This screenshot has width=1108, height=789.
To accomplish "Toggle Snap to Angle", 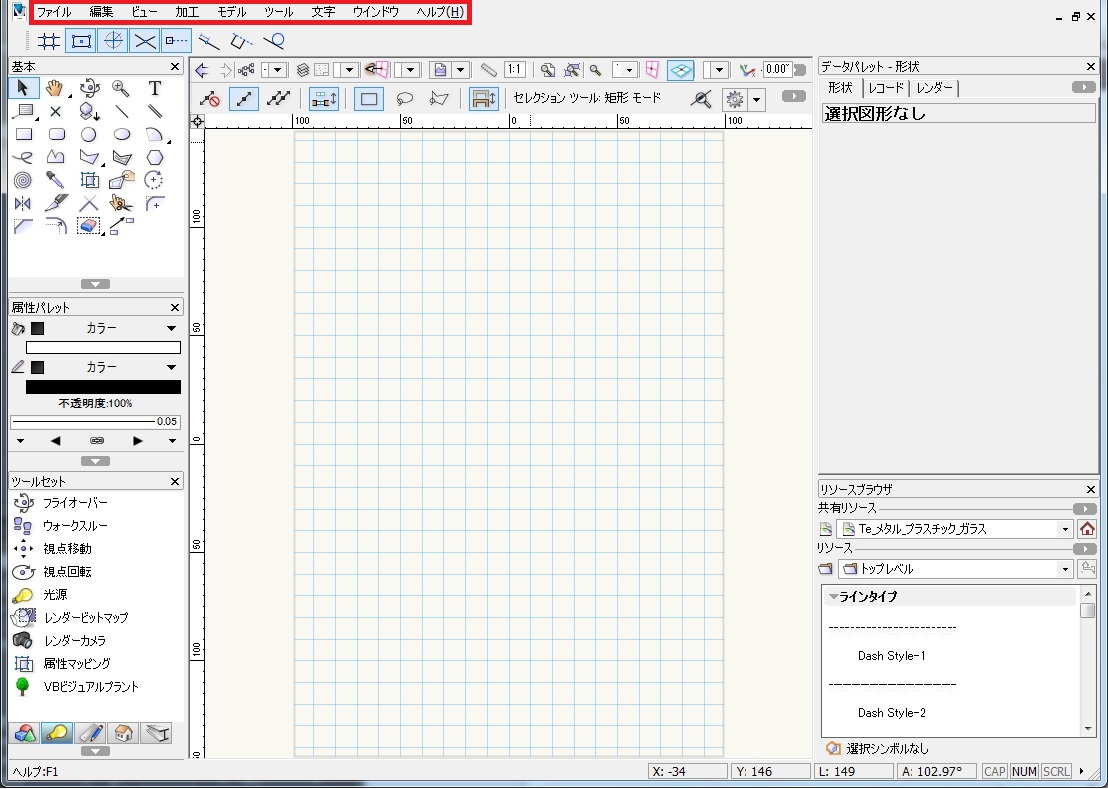I will click(112, 41).
